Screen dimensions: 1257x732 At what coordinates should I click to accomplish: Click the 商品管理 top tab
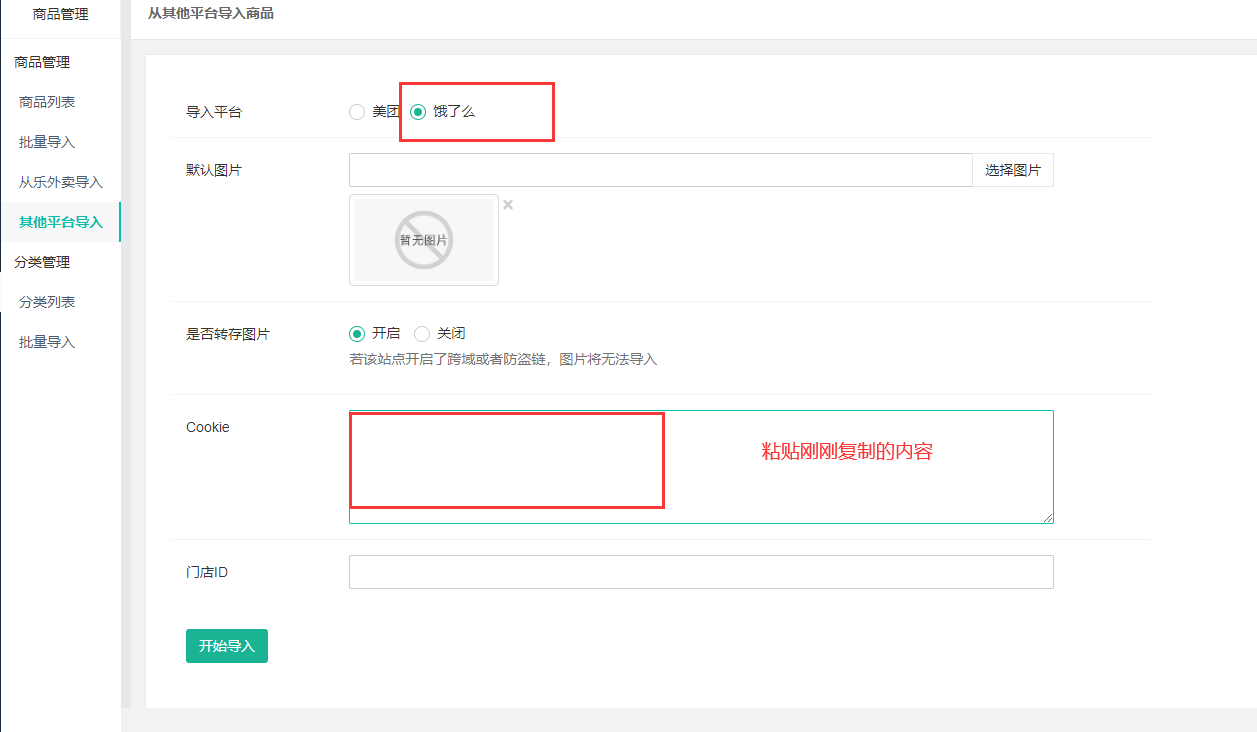pos(60,14)
